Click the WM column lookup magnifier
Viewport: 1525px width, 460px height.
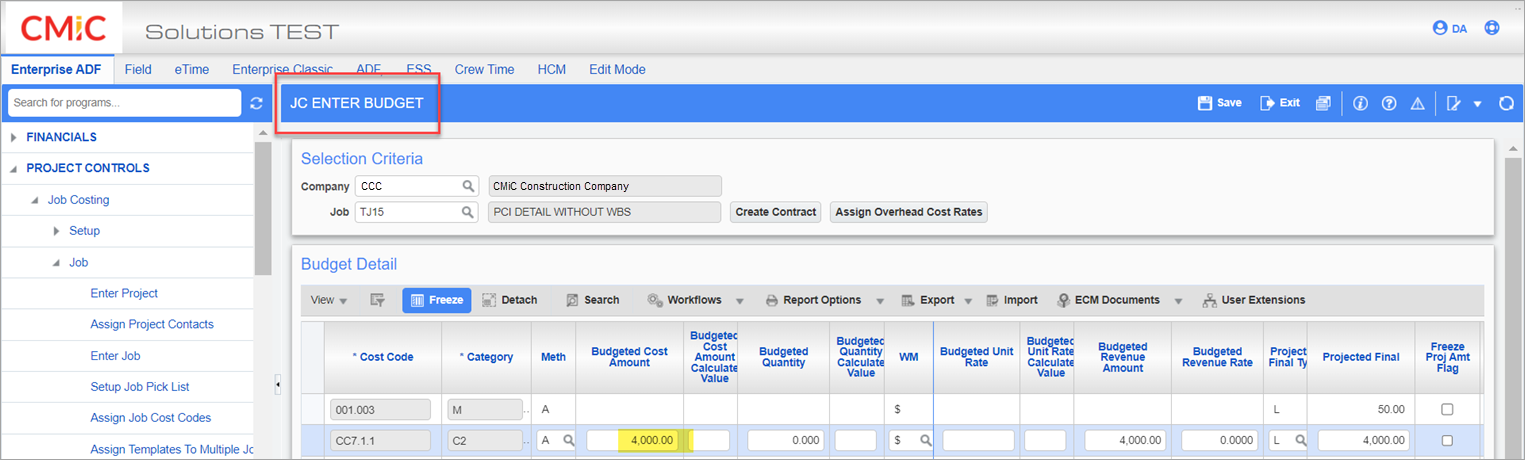[925, 440]
